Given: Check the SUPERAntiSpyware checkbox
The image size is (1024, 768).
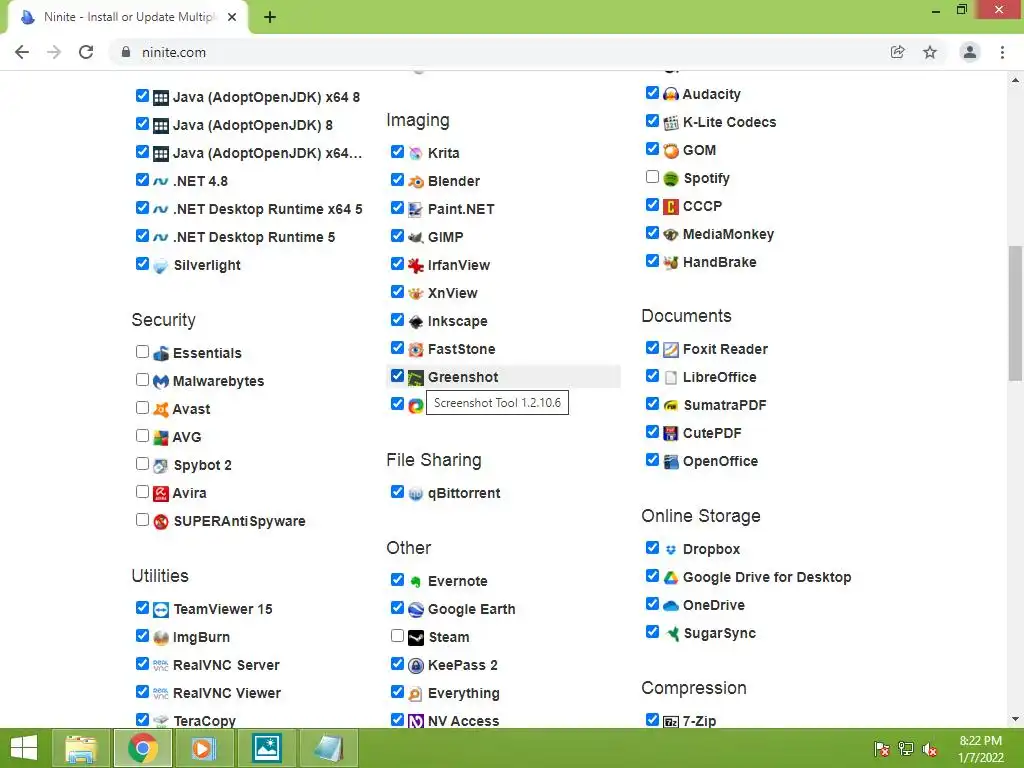Looking at the screenshot, I should click(142, 520).
